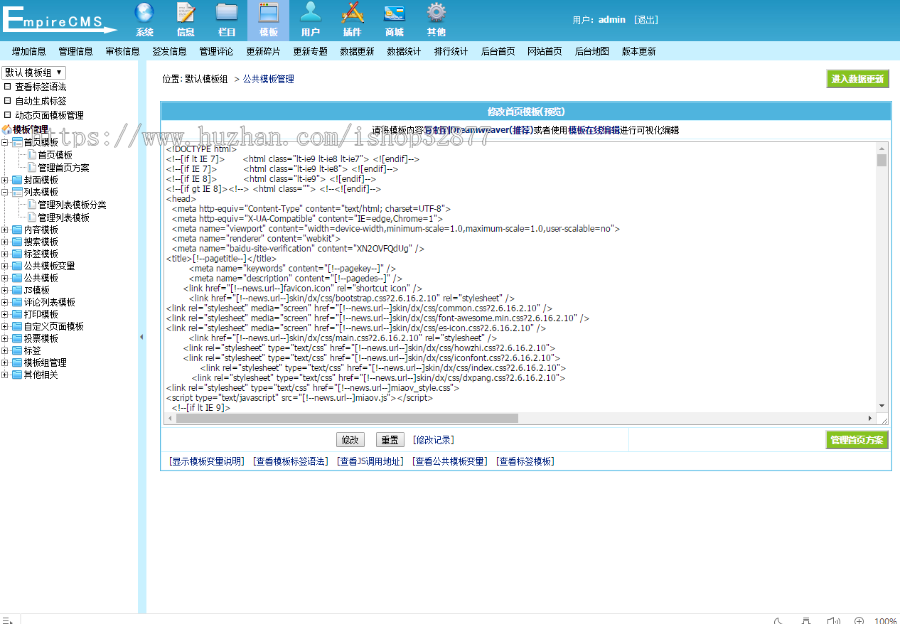Click the green 进入数据更新 button

pyautogui.click(x=858, y=79)
